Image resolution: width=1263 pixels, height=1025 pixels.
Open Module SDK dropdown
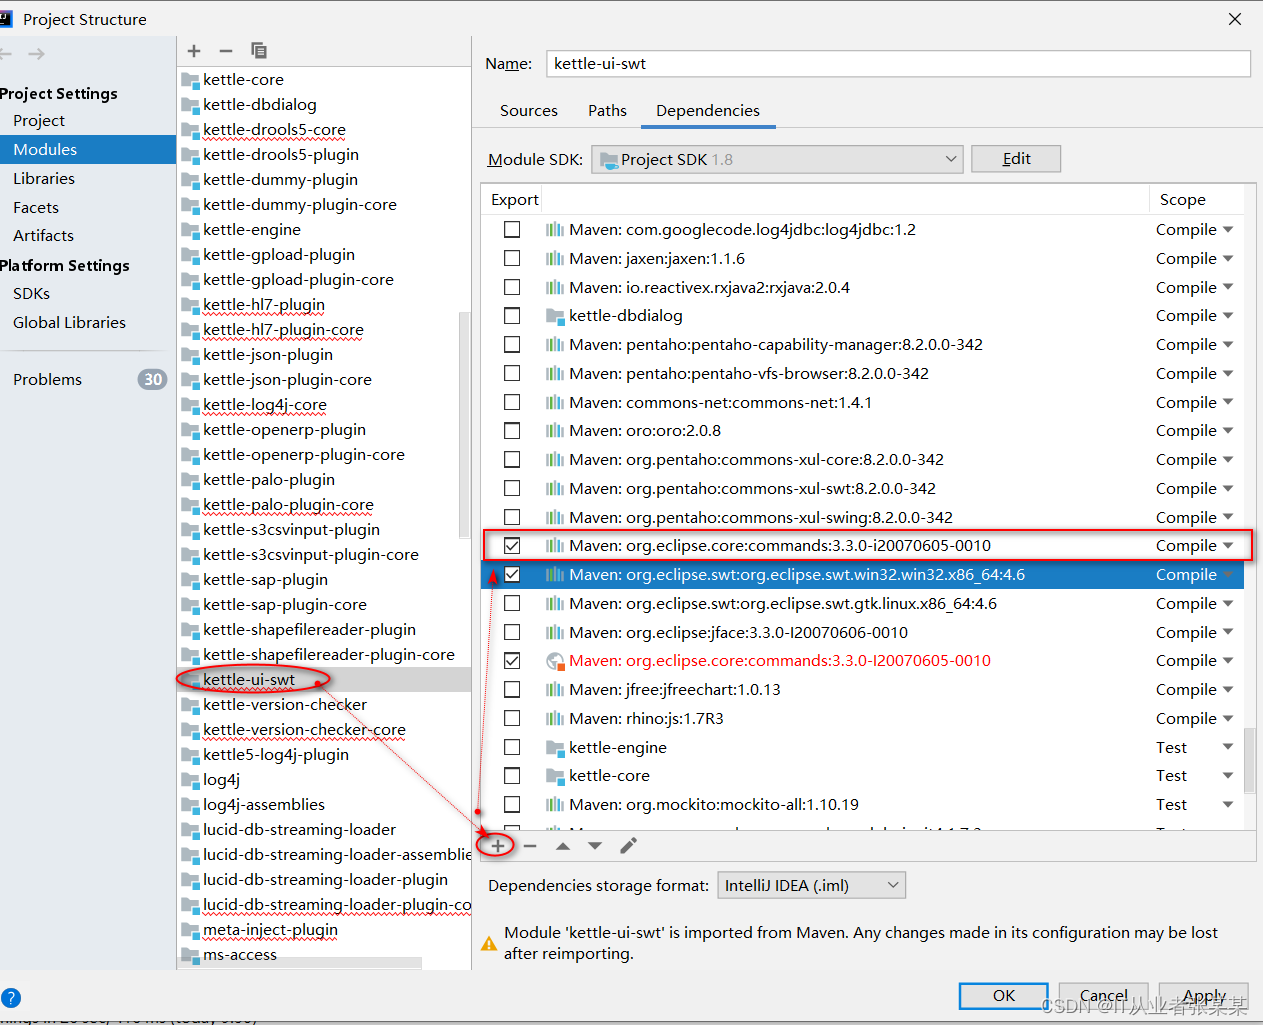click(x=777, y=160)
